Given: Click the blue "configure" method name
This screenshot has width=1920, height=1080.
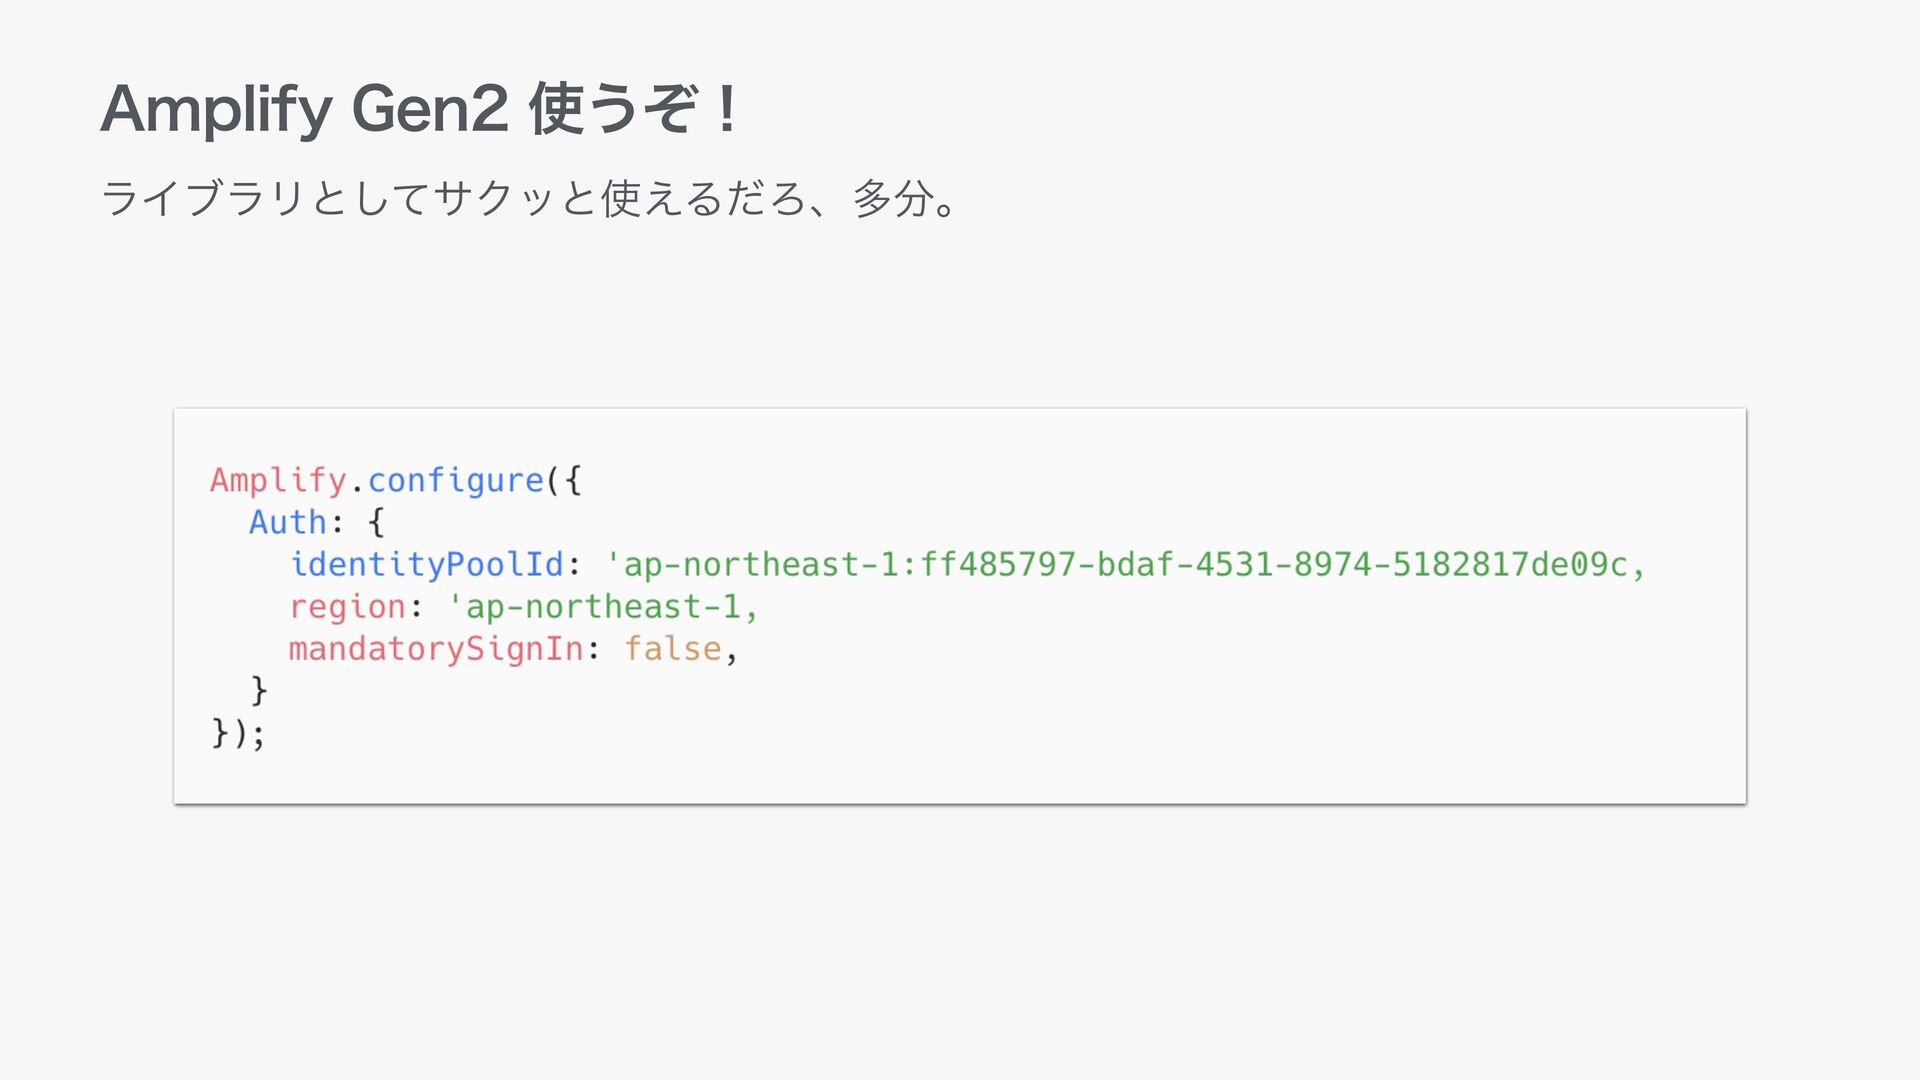Looking at the screenshot, I should click(x=456, y=481).
